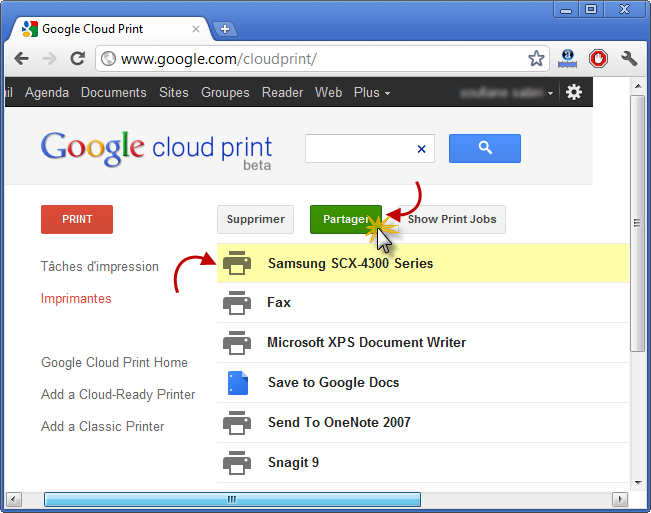Viewport: 651px width, 513px height.
Task: Click the red PRINT button
Action: click(77, 219)
